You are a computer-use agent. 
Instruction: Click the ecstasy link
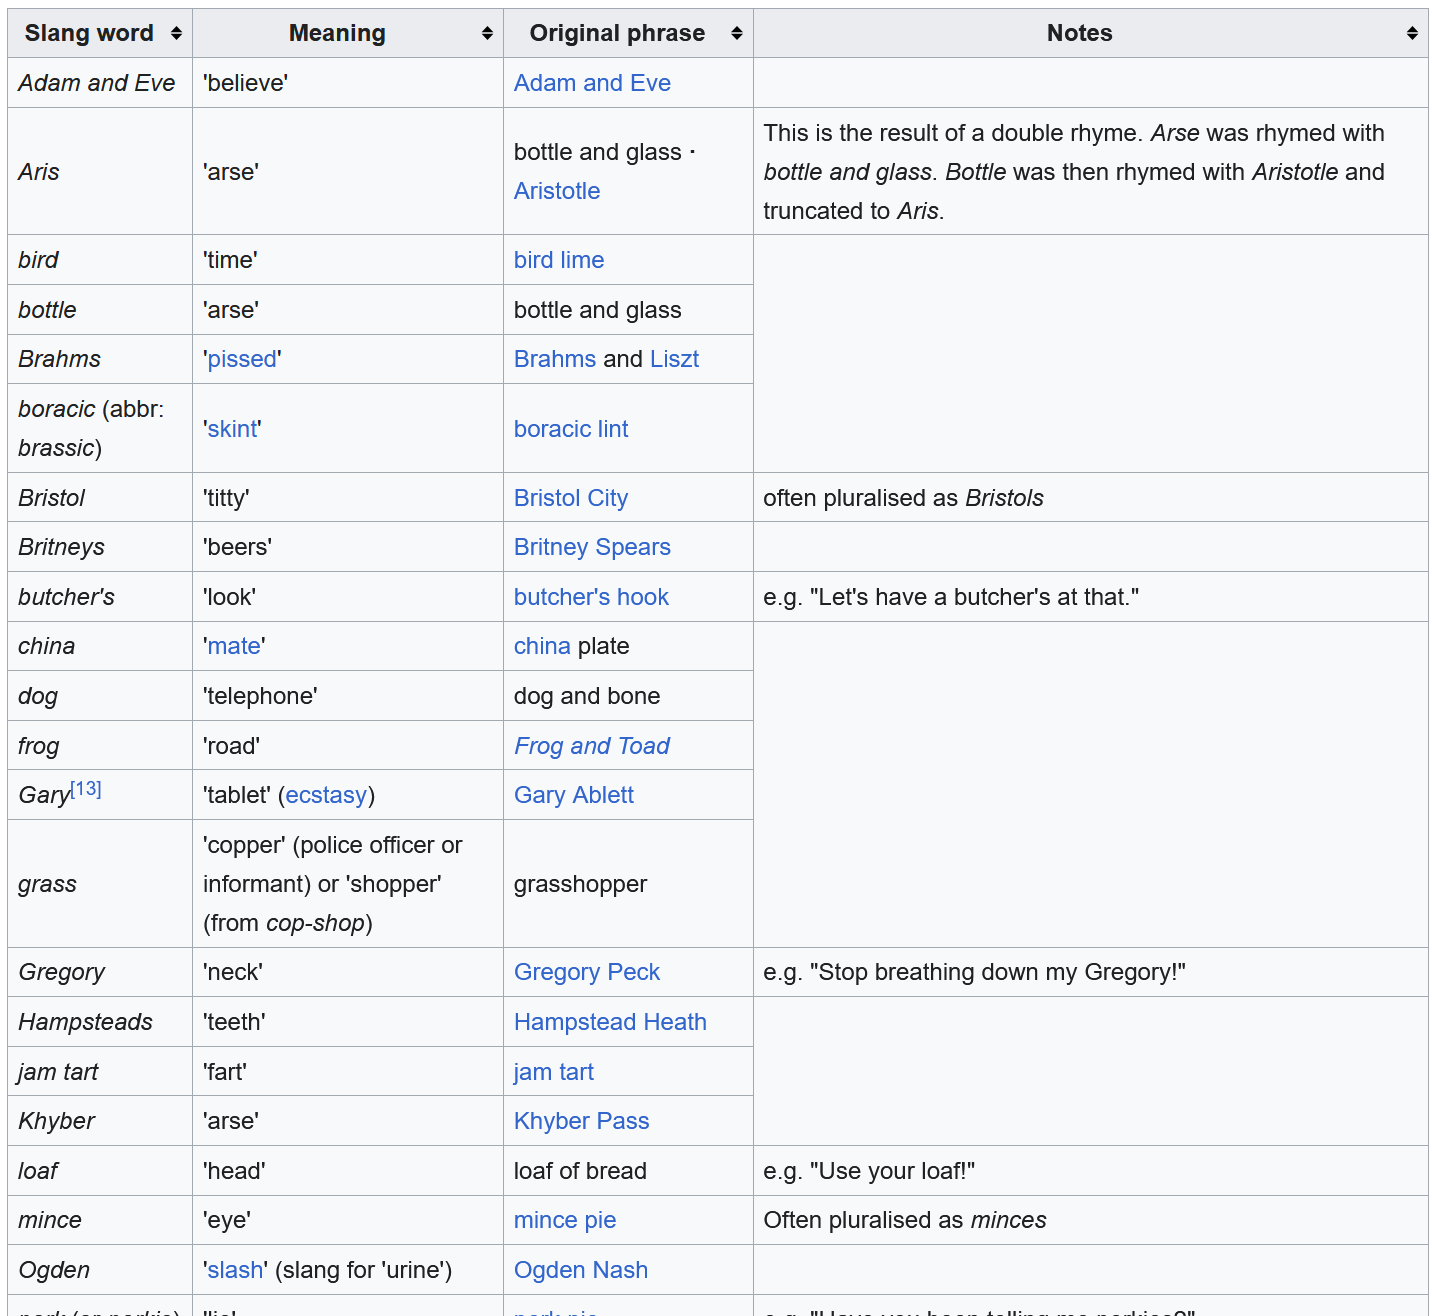(326, 795)
